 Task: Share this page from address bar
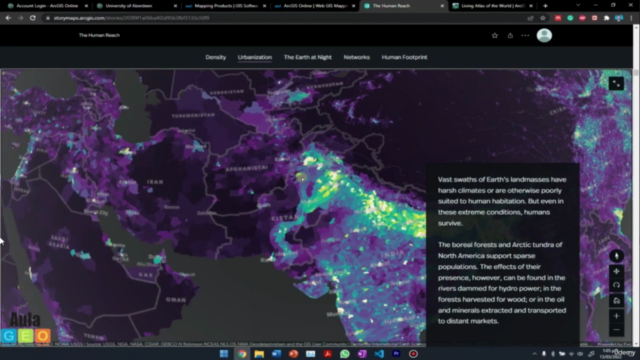click(530, 18)
